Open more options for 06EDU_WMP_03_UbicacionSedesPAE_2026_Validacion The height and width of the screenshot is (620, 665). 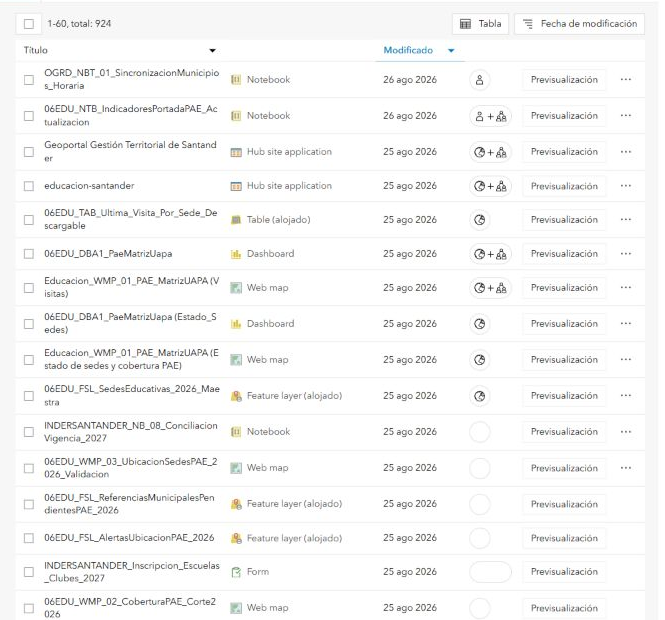(626, 468)
